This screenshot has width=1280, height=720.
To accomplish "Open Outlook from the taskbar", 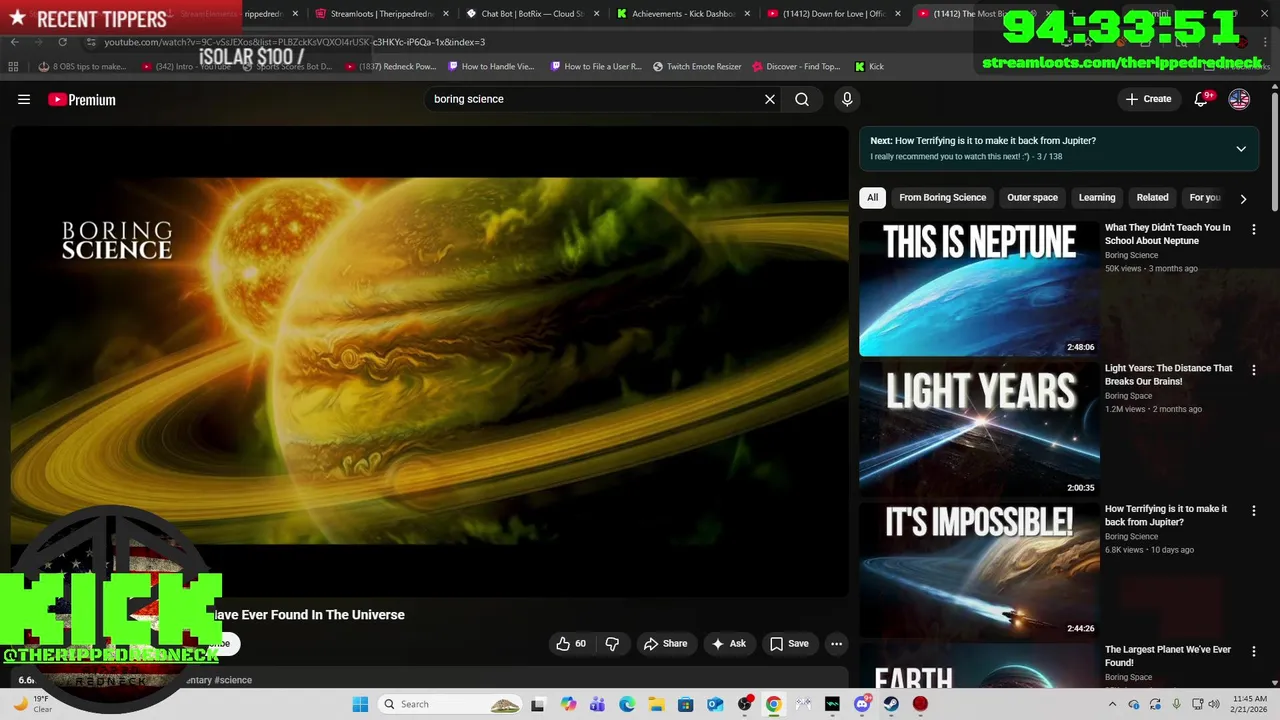I will point(715,704).
